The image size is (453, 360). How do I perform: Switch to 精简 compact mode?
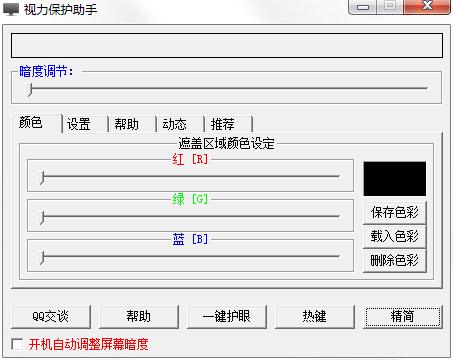pyautogui.click(x=403, y=316)
